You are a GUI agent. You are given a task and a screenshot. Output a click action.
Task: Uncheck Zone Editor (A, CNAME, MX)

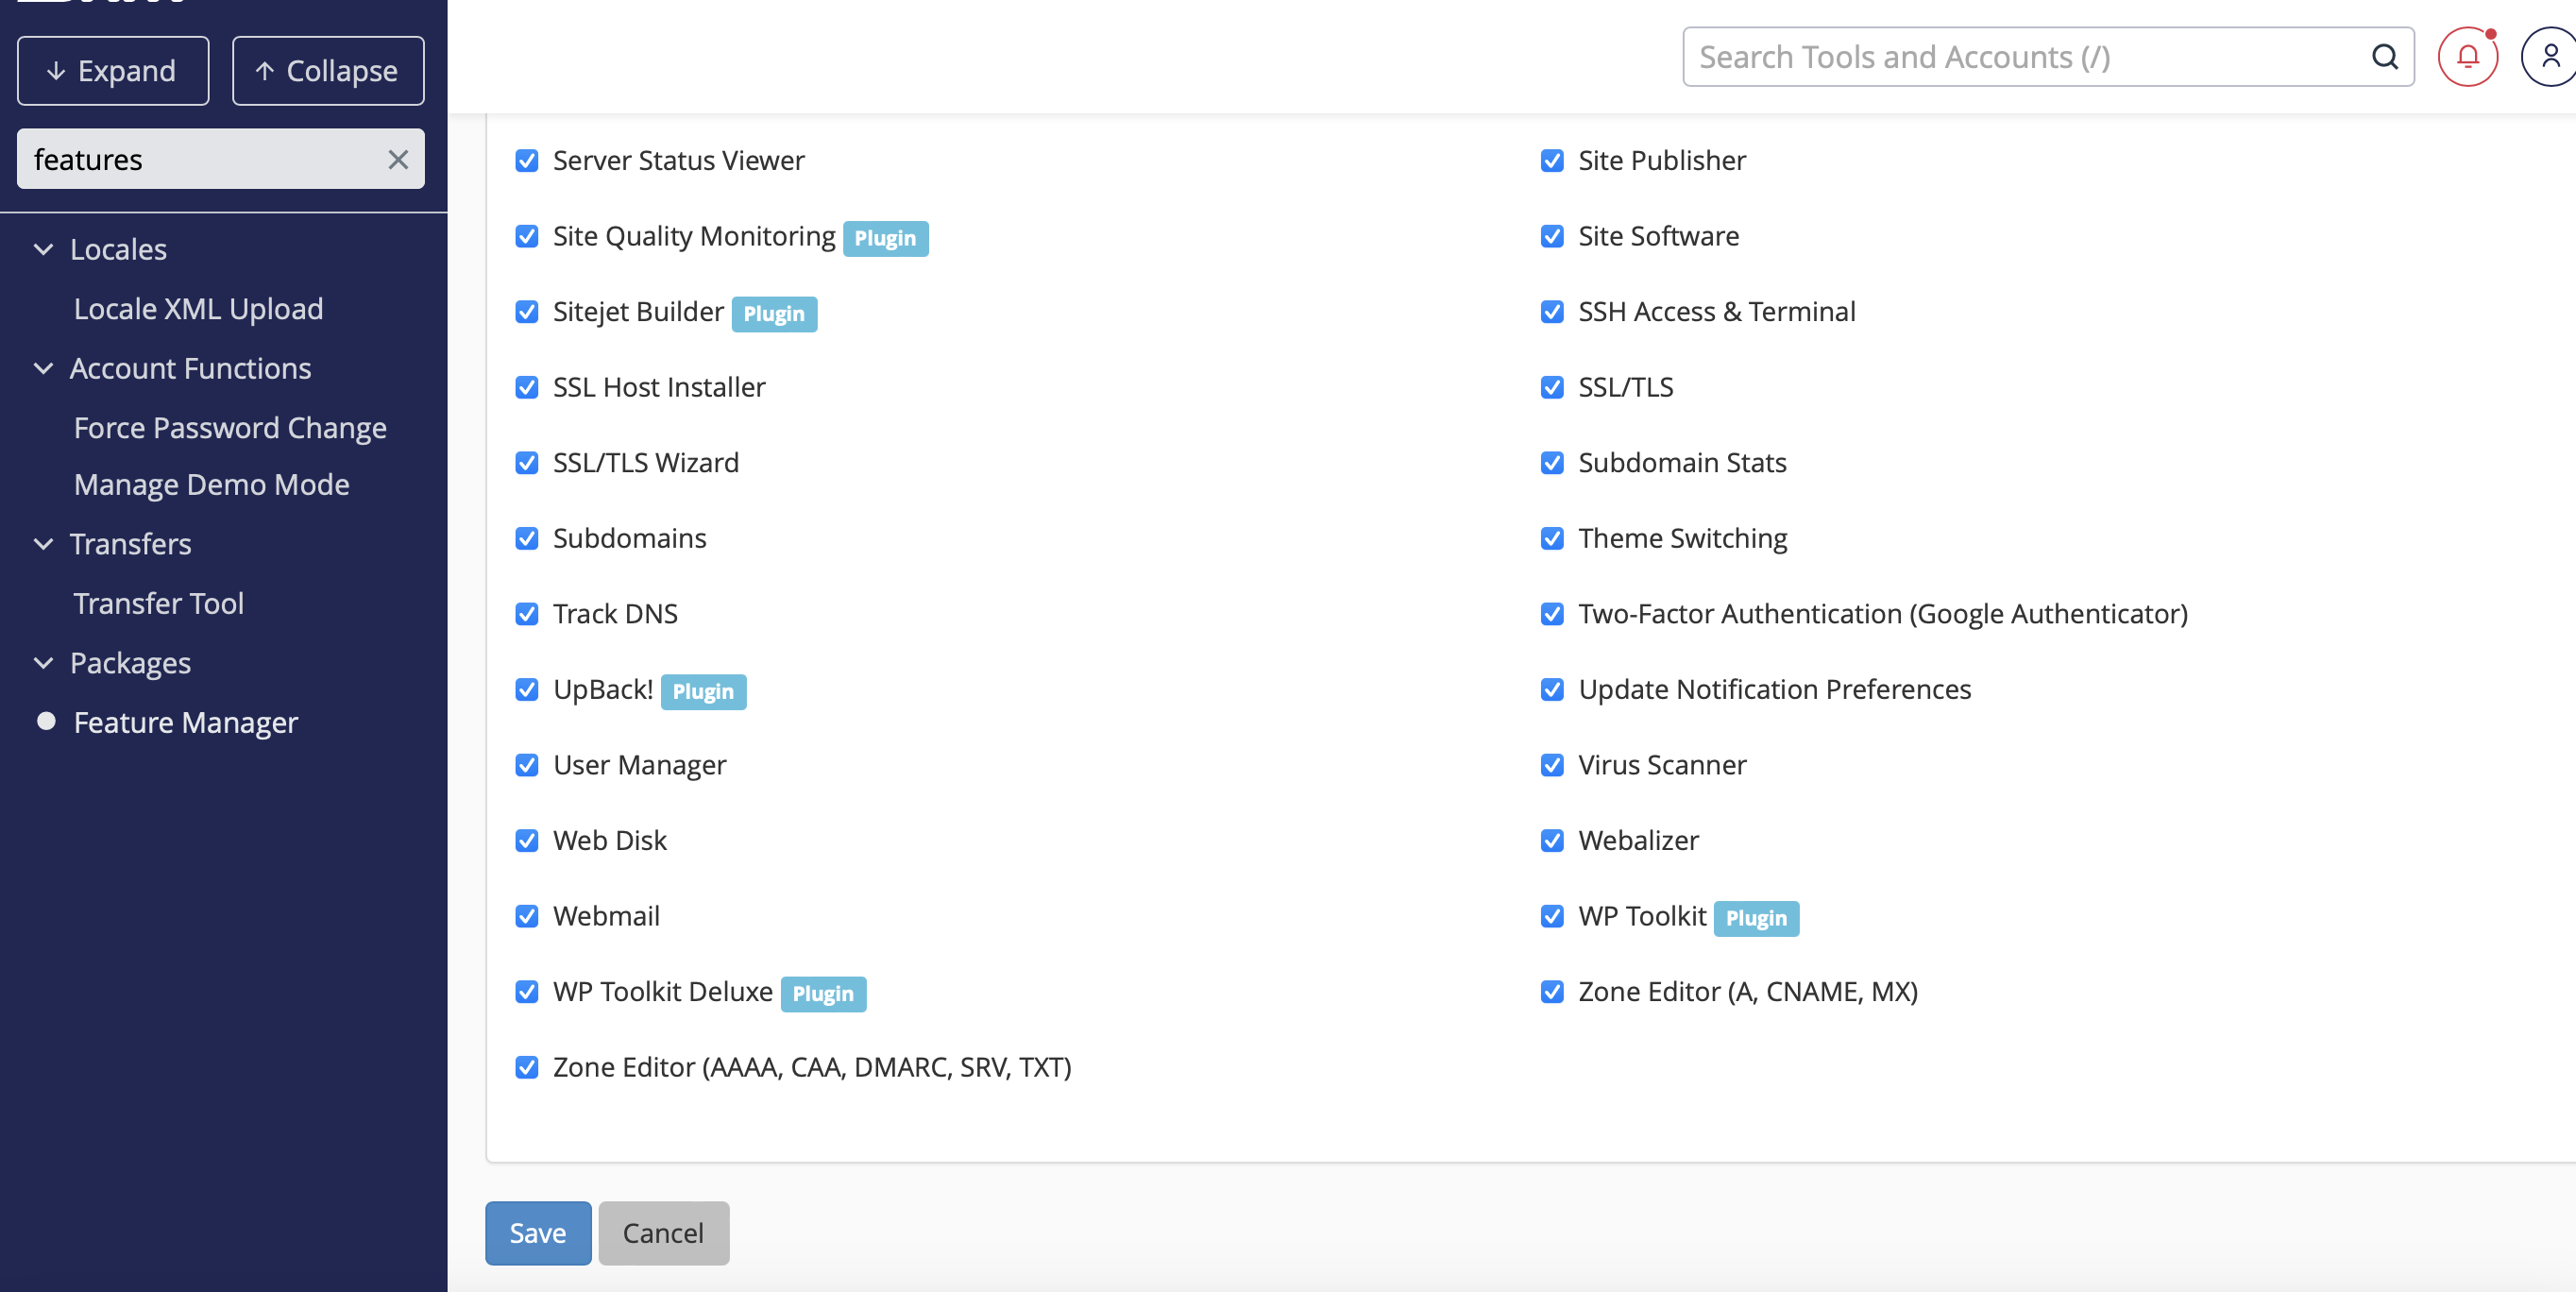point(1552,992)
